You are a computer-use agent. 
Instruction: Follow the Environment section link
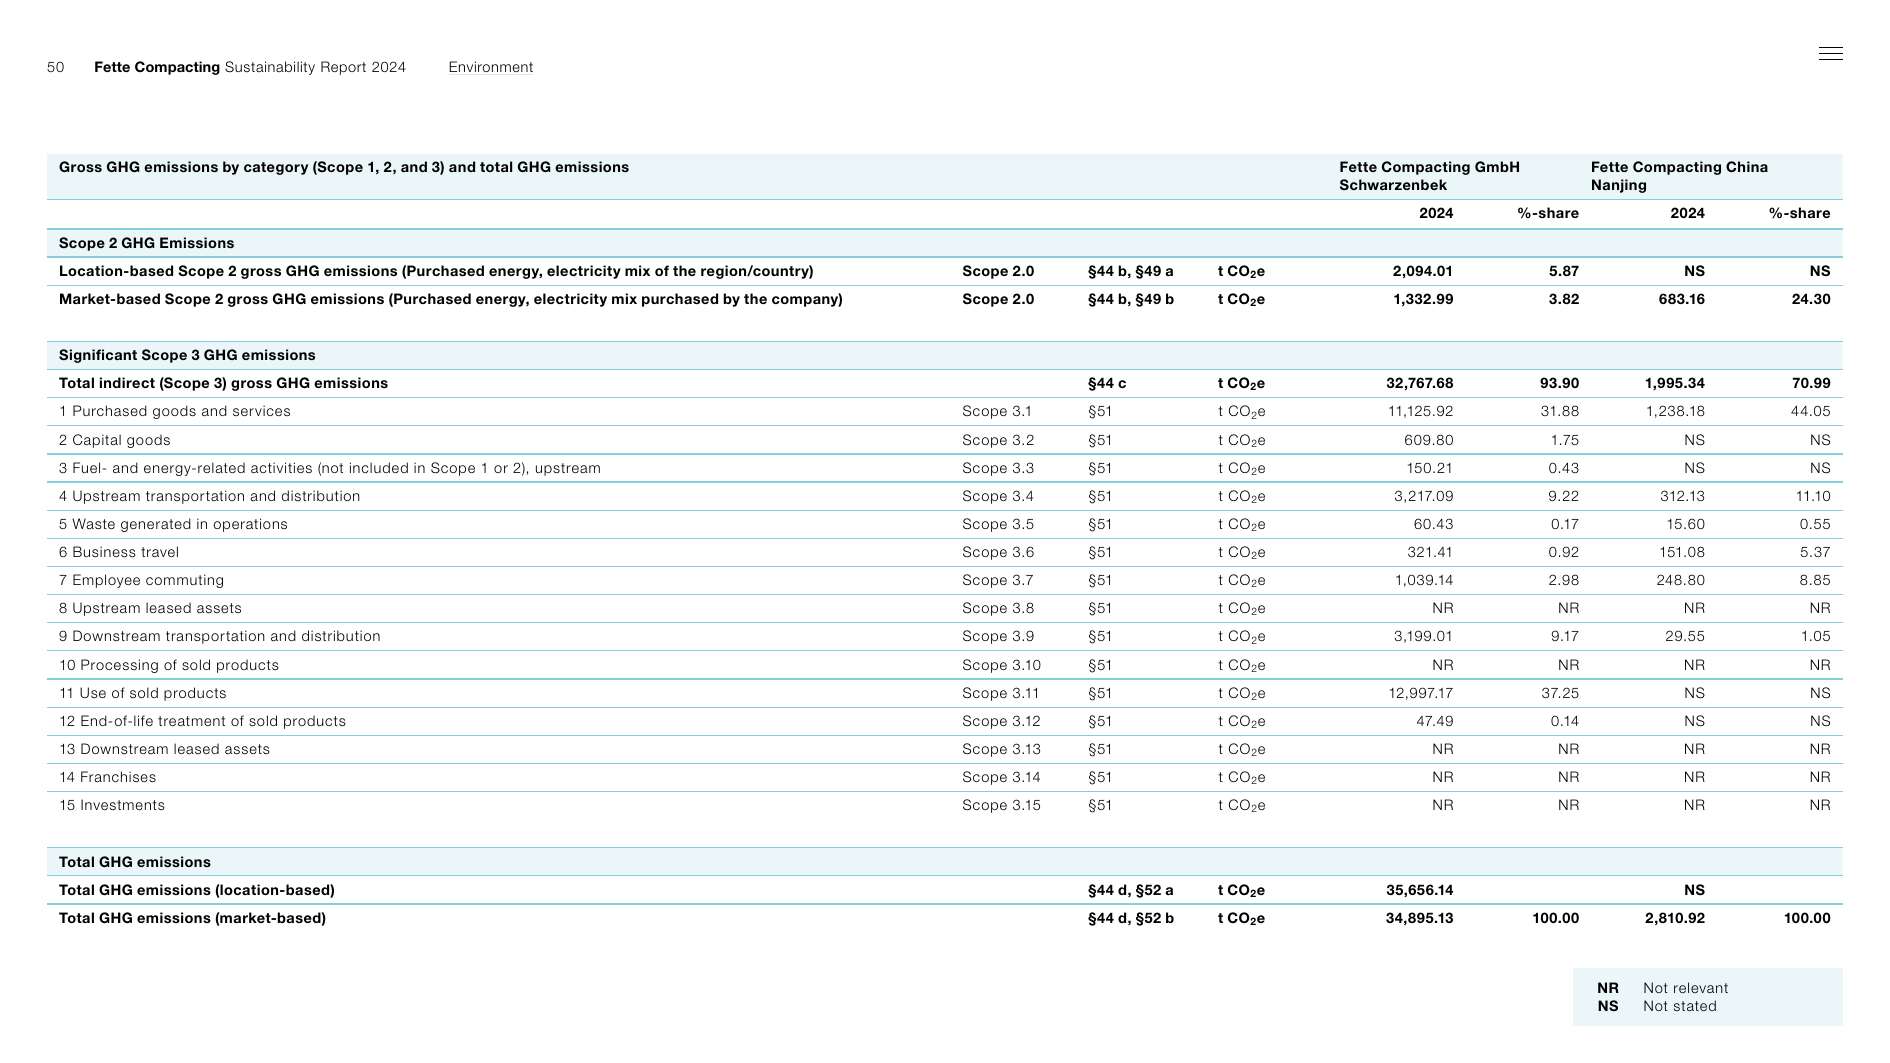coord(490,67)
